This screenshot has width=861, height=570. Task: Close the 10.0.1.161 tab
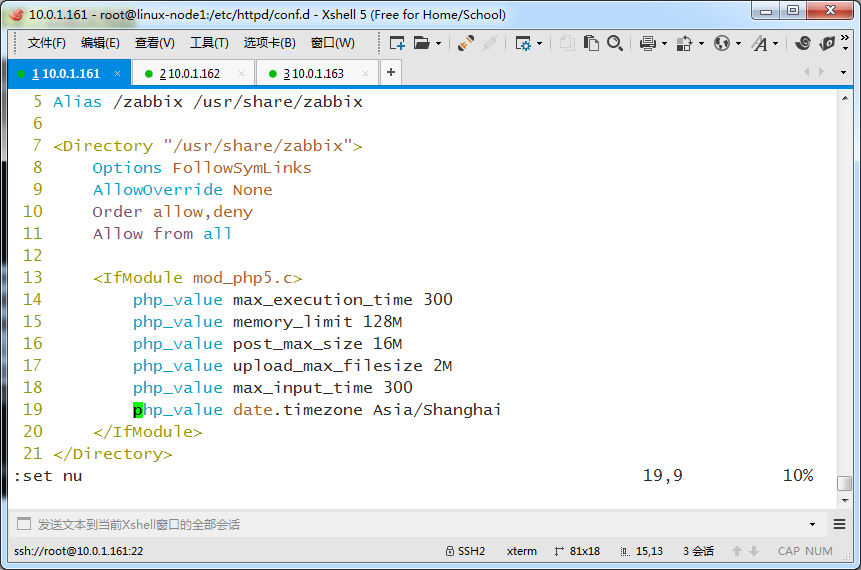[x=117, y=74]
